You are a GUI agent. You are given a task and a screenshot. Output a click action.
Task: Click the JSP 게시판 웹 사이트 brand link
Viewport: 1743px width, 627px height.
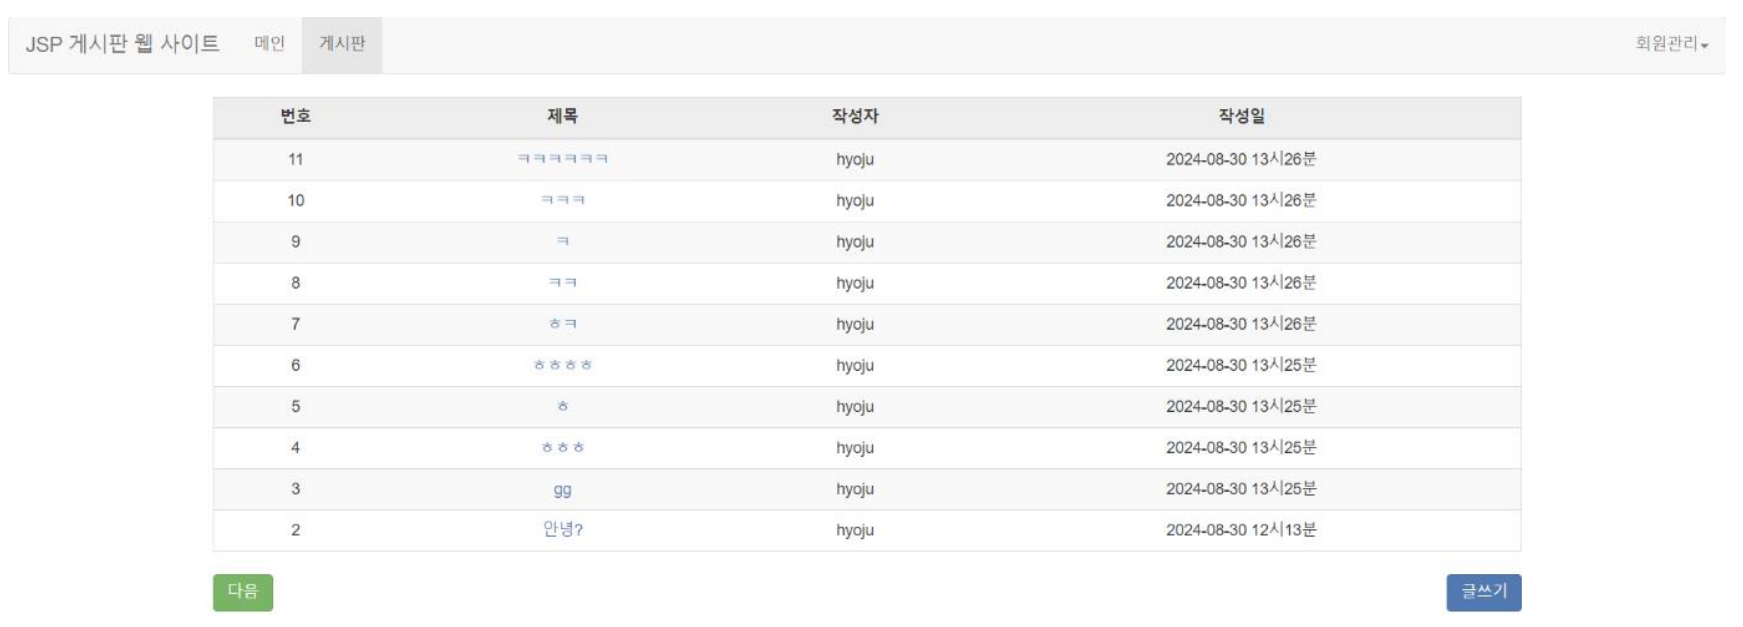pyautogui.click(x=122, y=44)
